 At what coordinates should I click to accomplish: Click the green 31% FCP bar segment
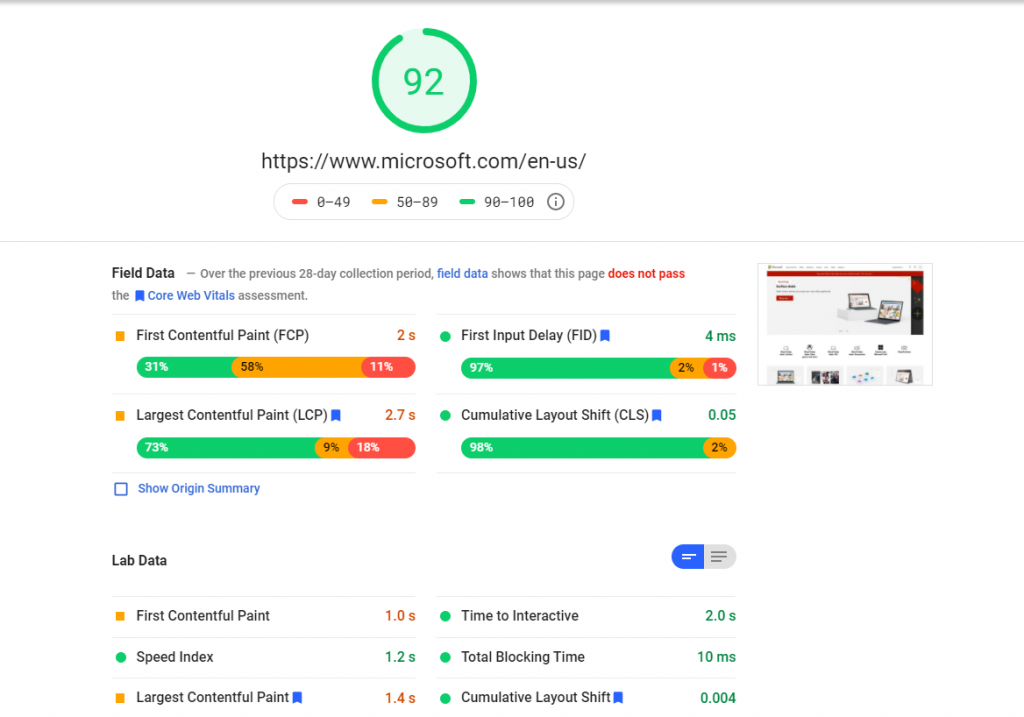click(185, 367)
